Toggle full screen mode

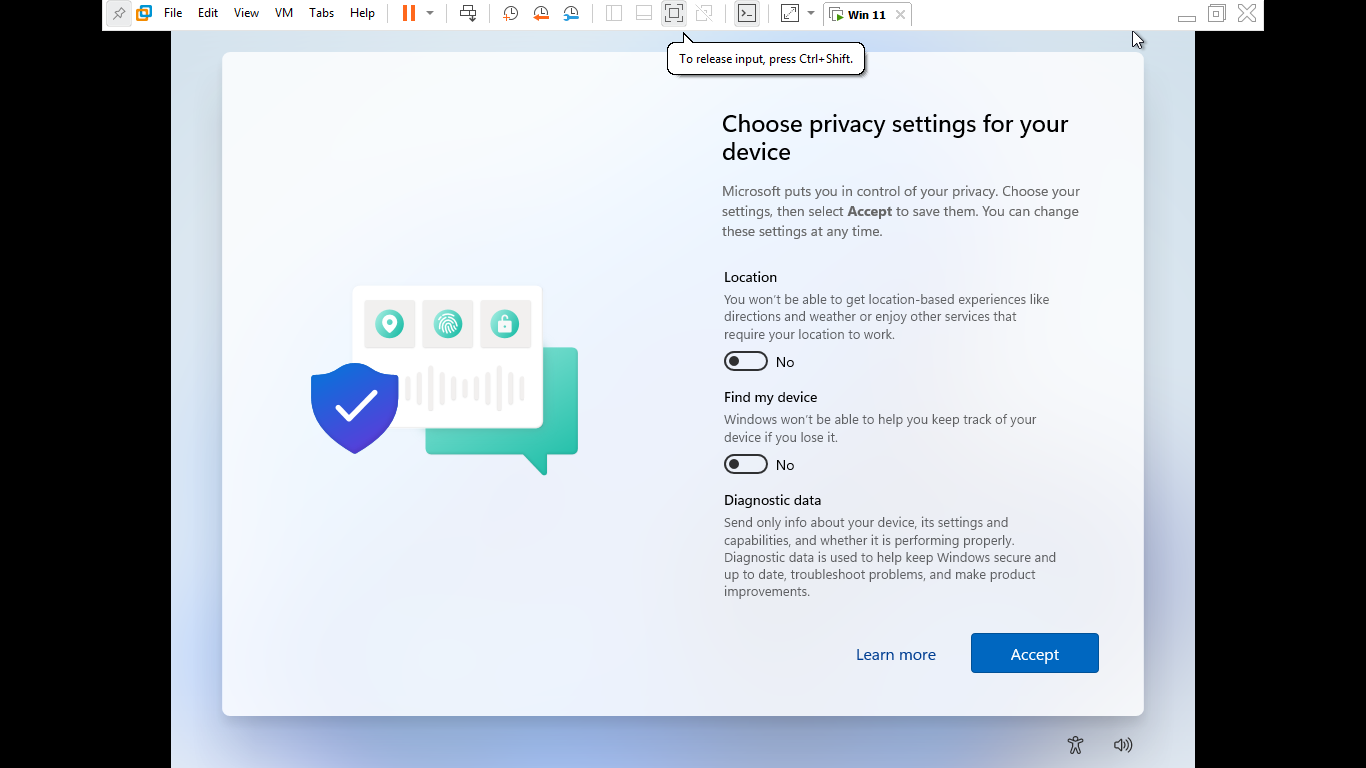(x=674, y=14)
